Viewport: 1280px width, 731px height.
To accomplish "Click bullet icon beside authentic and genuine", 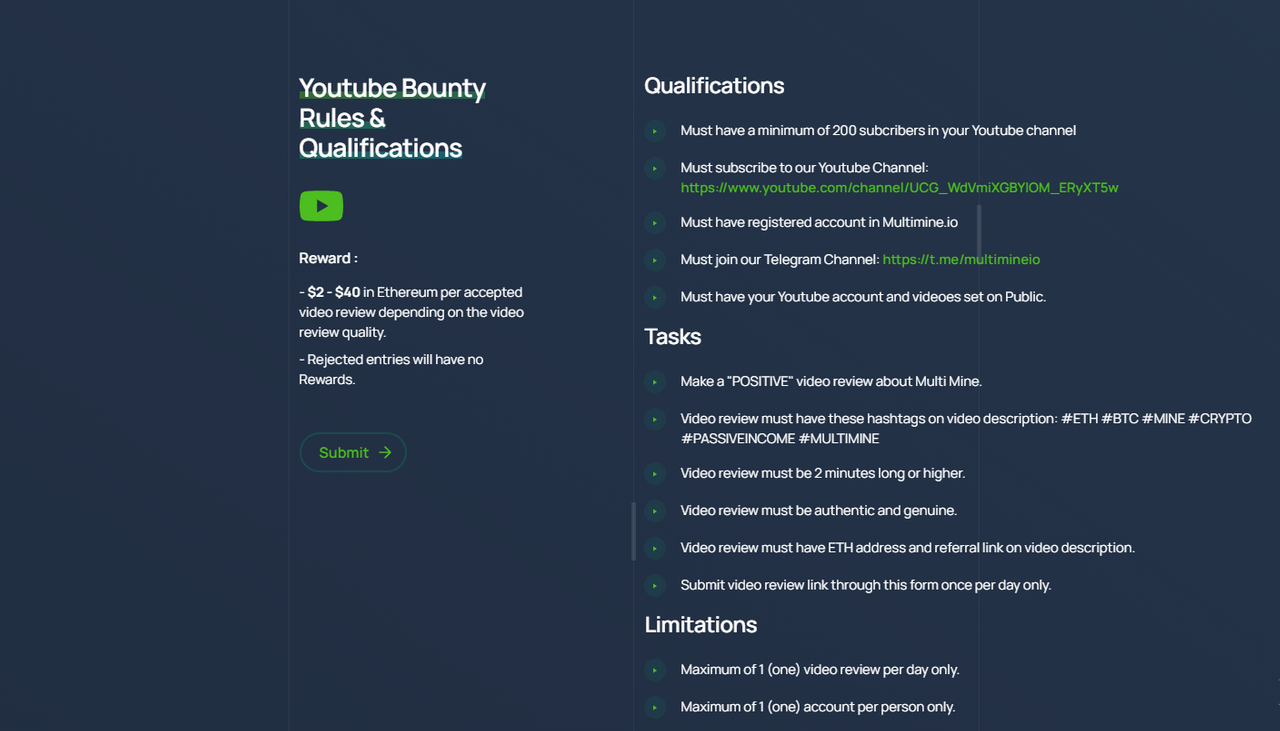I will point(655,511).
